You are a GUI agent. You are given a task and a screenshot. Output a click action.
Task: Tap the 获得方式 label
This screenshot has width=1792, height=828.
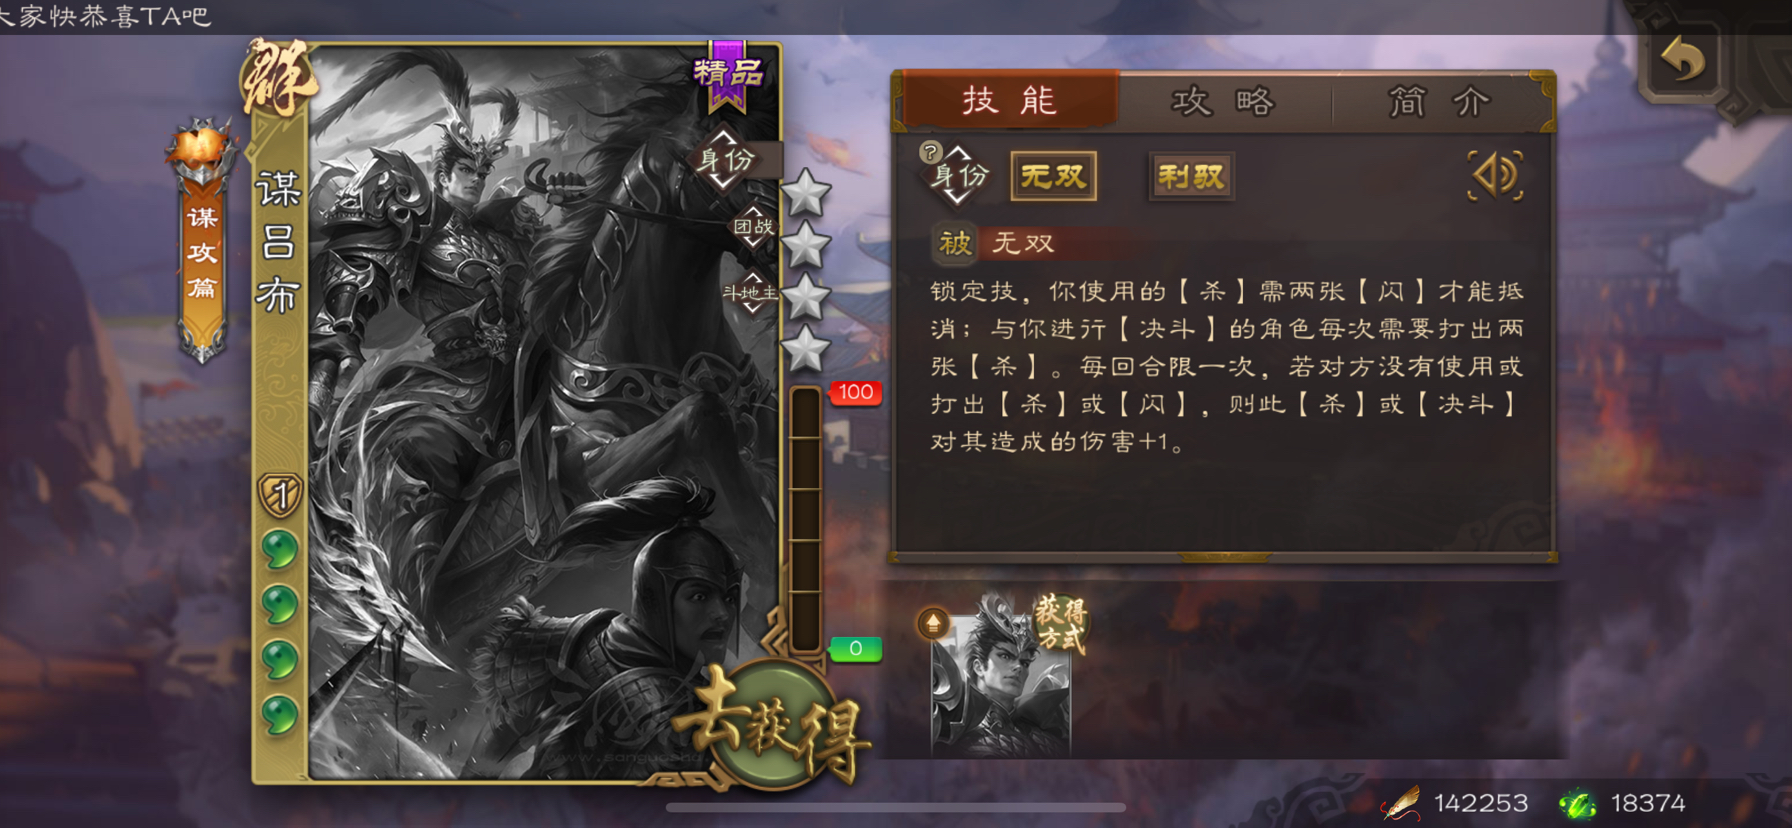tap(1060, 623)
